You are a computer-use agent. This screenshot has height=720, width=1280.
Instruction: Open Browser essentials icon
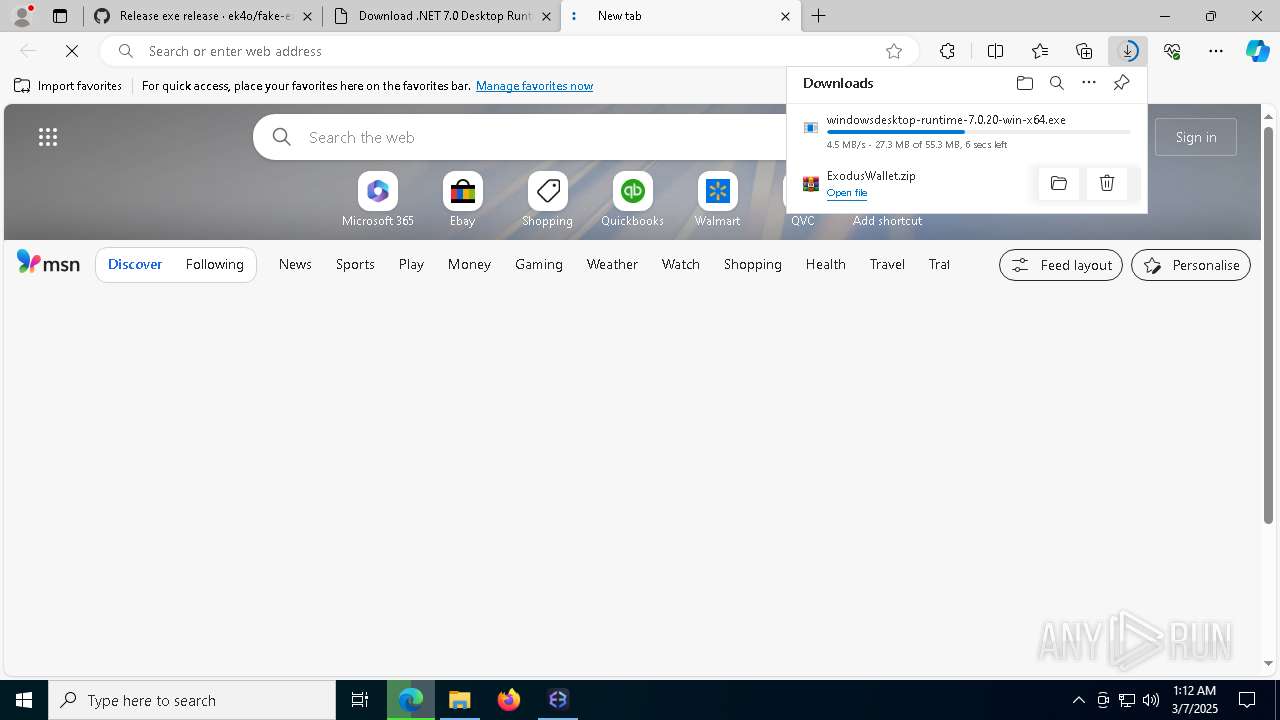[1172, 51]
